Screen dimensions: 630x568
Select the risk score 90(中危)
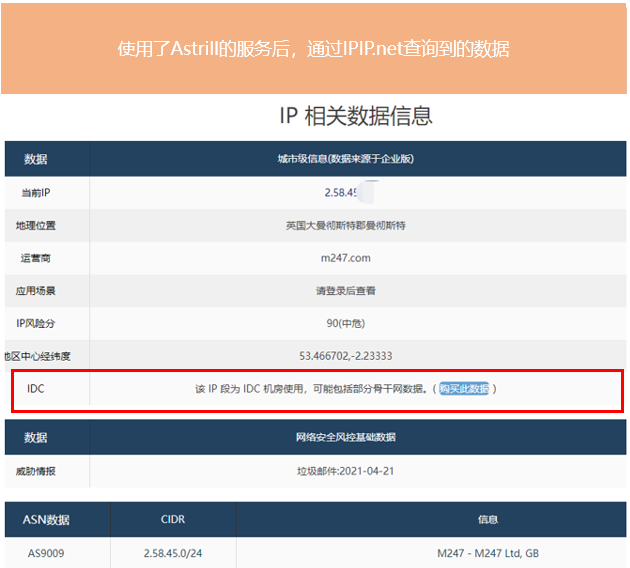[x=346, y=323]
